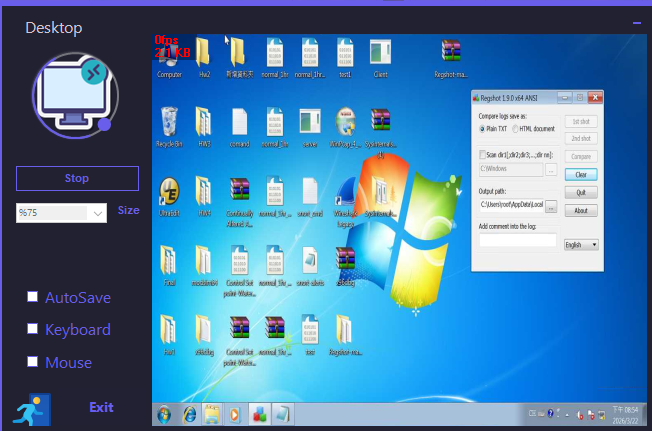This screenshot has height=431, width=652.
Task: Click the log comment input field
Action: point(517,241)
